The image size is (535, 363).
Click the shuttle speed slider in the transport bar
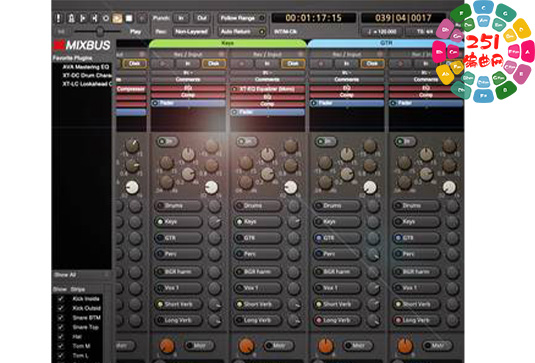[x=97, y=31]
